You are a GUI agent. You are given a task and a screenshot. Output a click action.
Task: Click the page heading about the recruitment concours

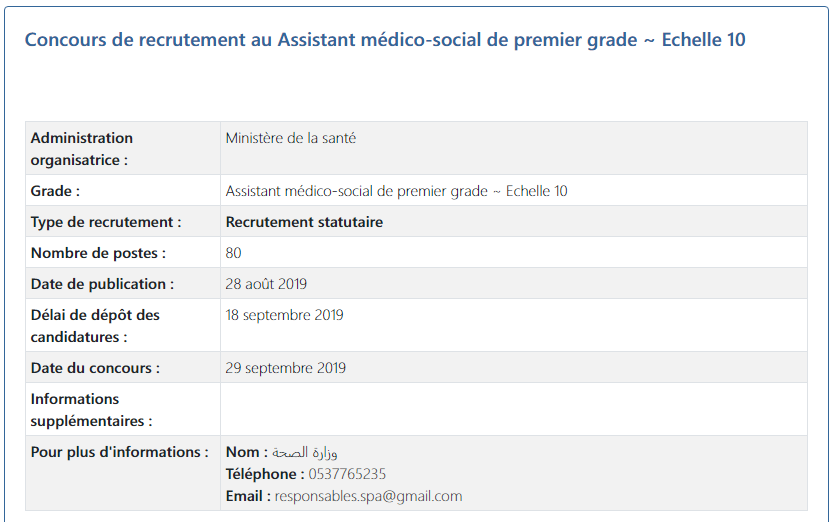coord(384,40)
